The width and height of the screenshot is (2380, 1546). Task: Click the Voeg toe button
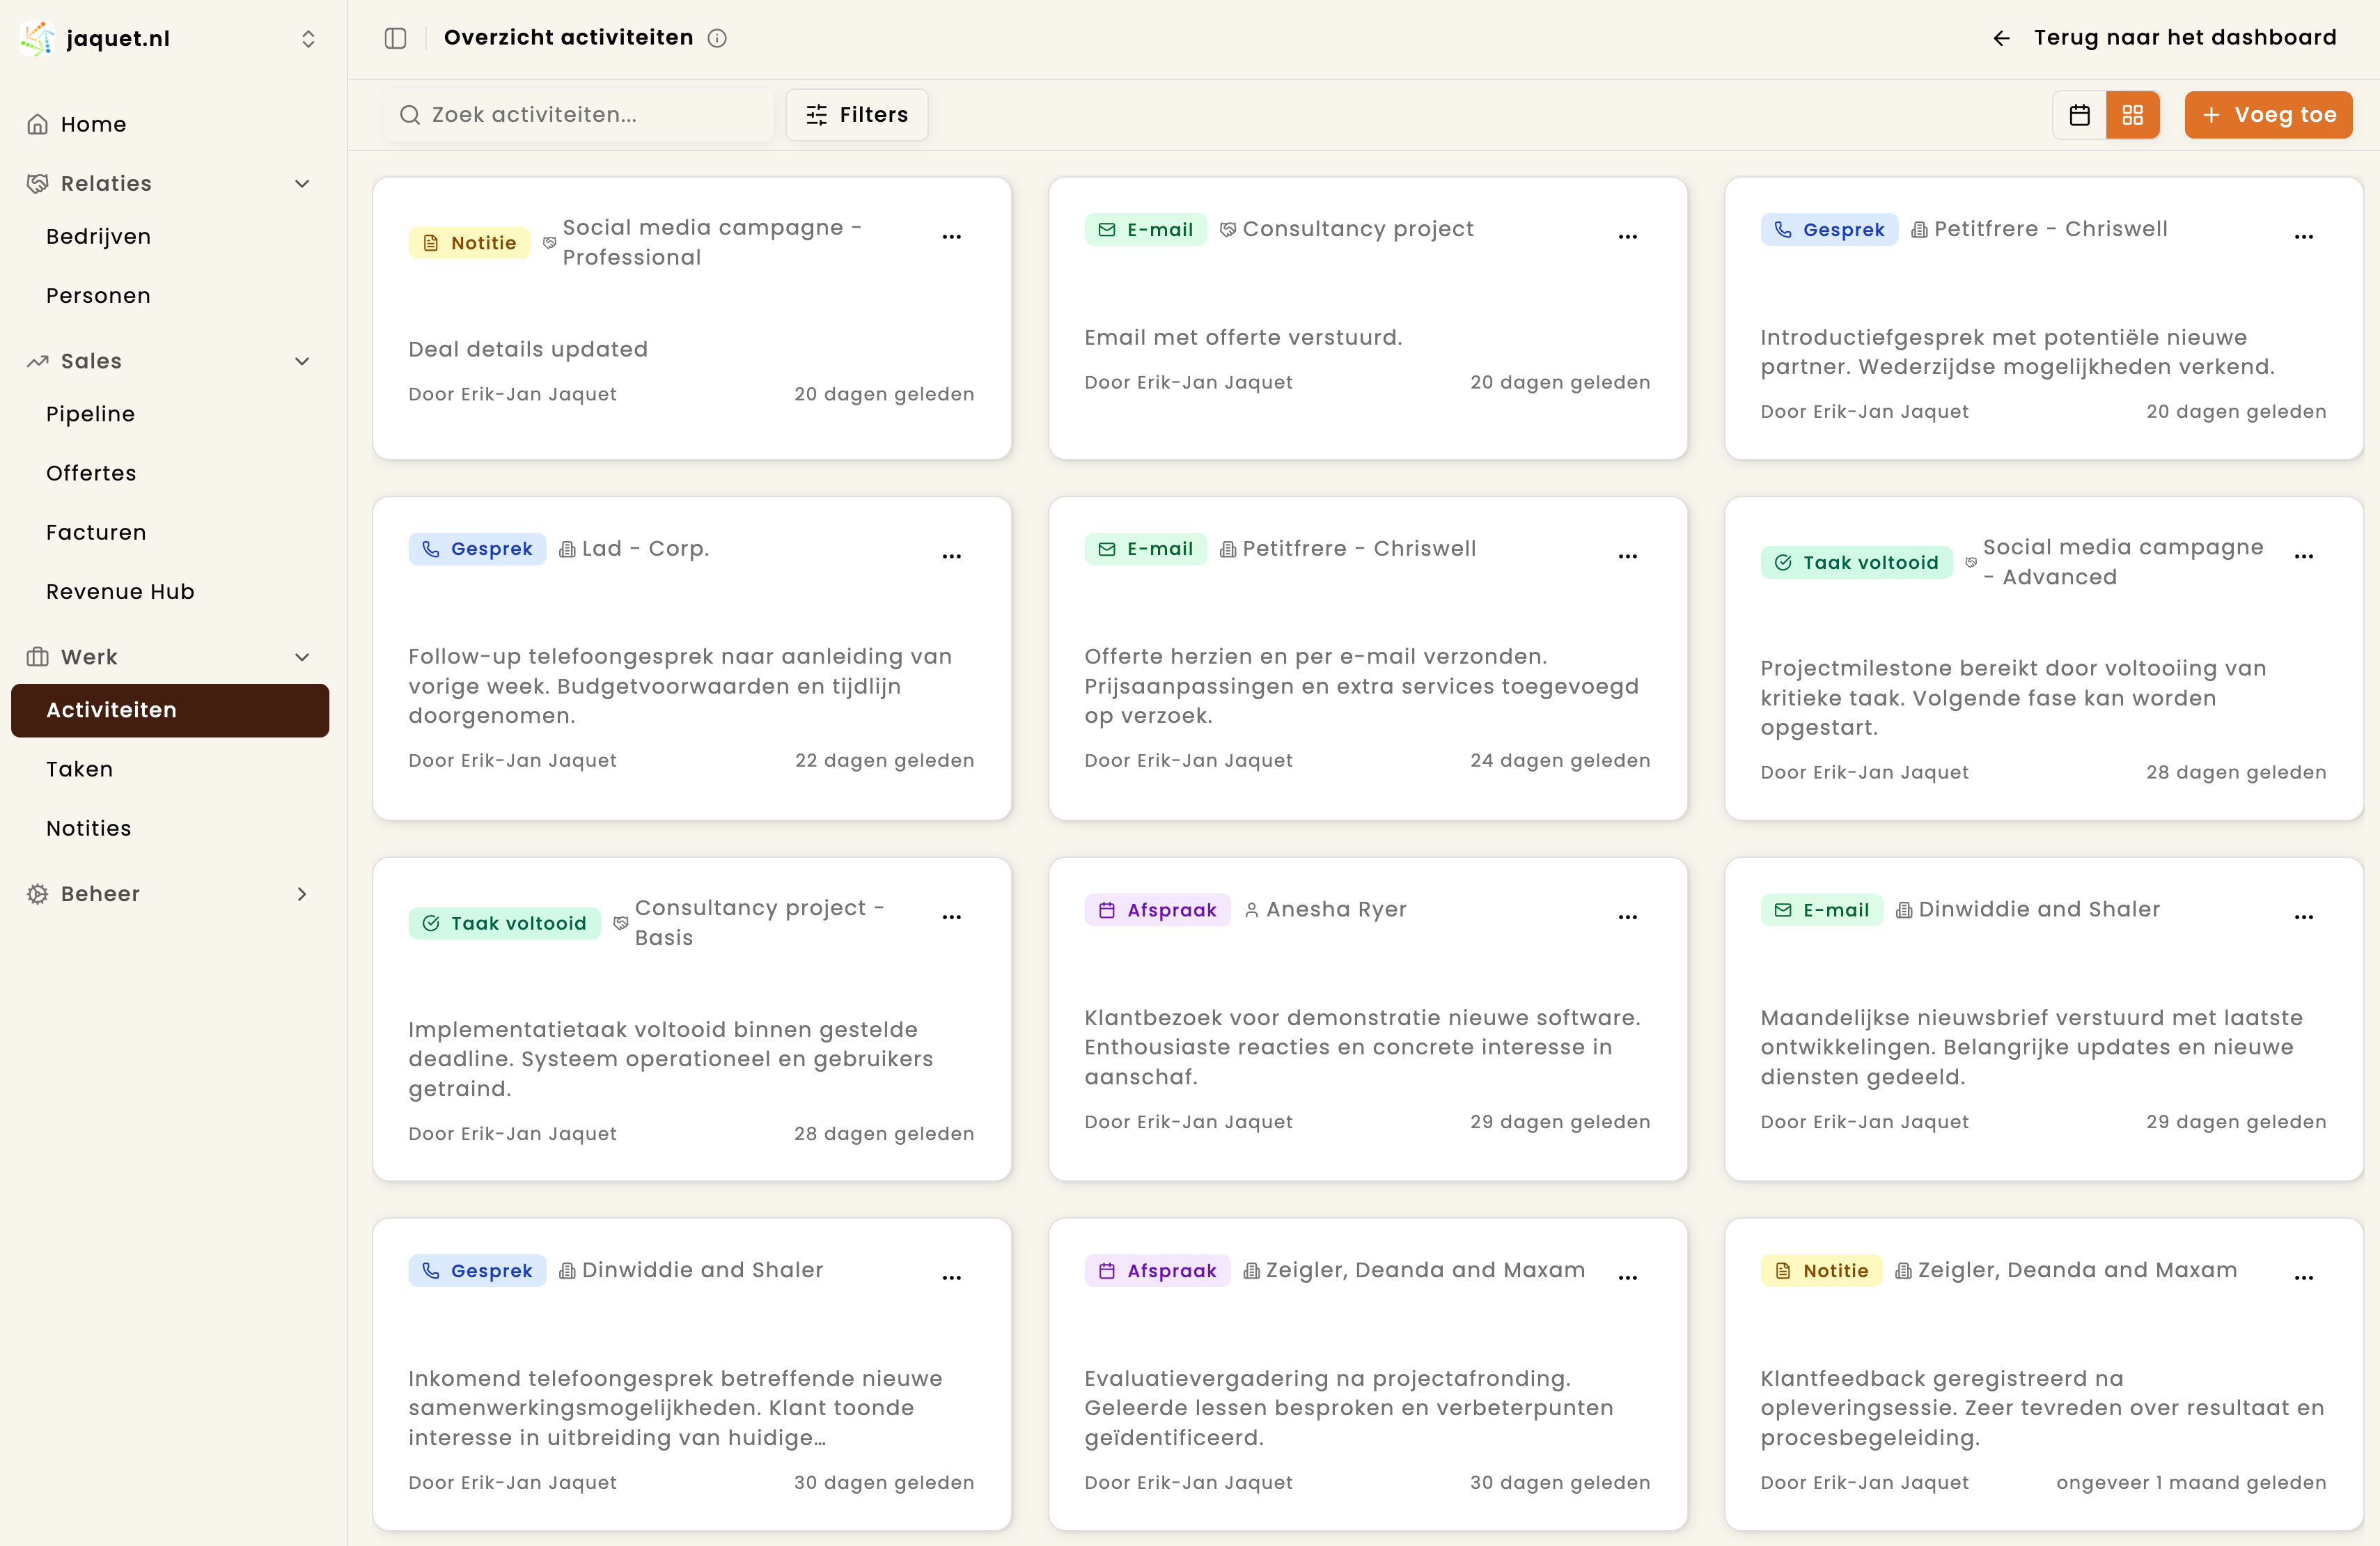(2268, 115)
